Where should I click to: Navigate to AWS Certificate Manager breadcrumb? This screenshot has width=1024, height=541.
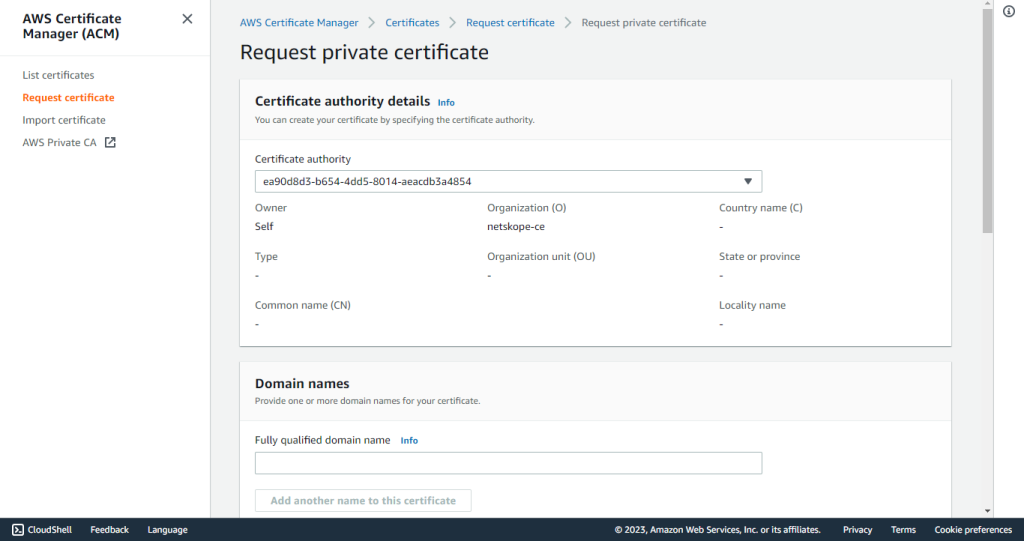299,23
